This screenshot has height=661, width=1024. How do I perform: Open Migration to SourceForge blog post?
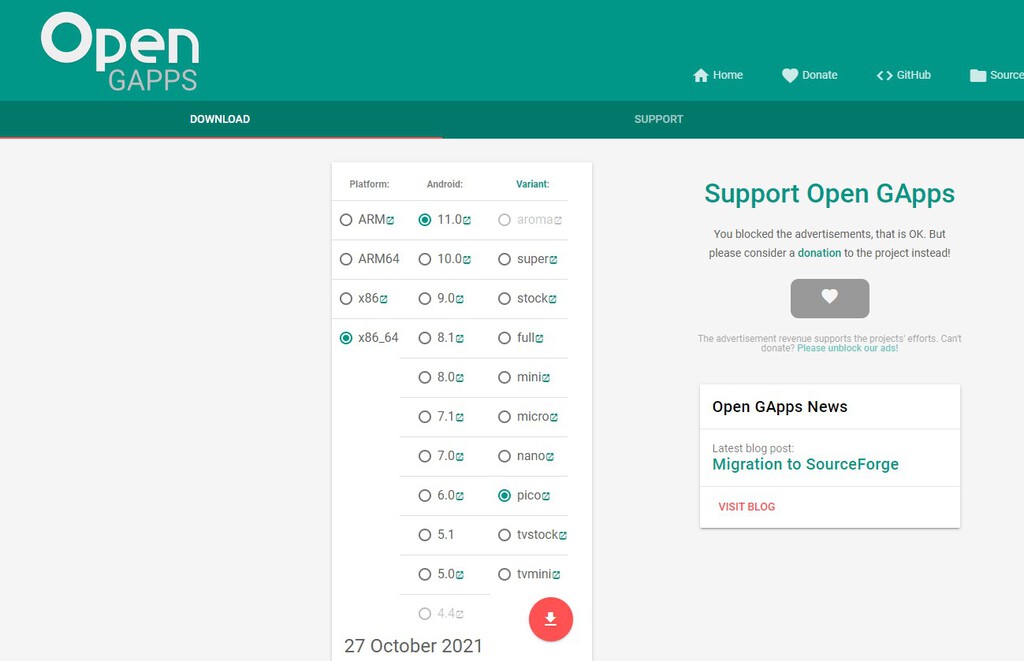[805, 464]
